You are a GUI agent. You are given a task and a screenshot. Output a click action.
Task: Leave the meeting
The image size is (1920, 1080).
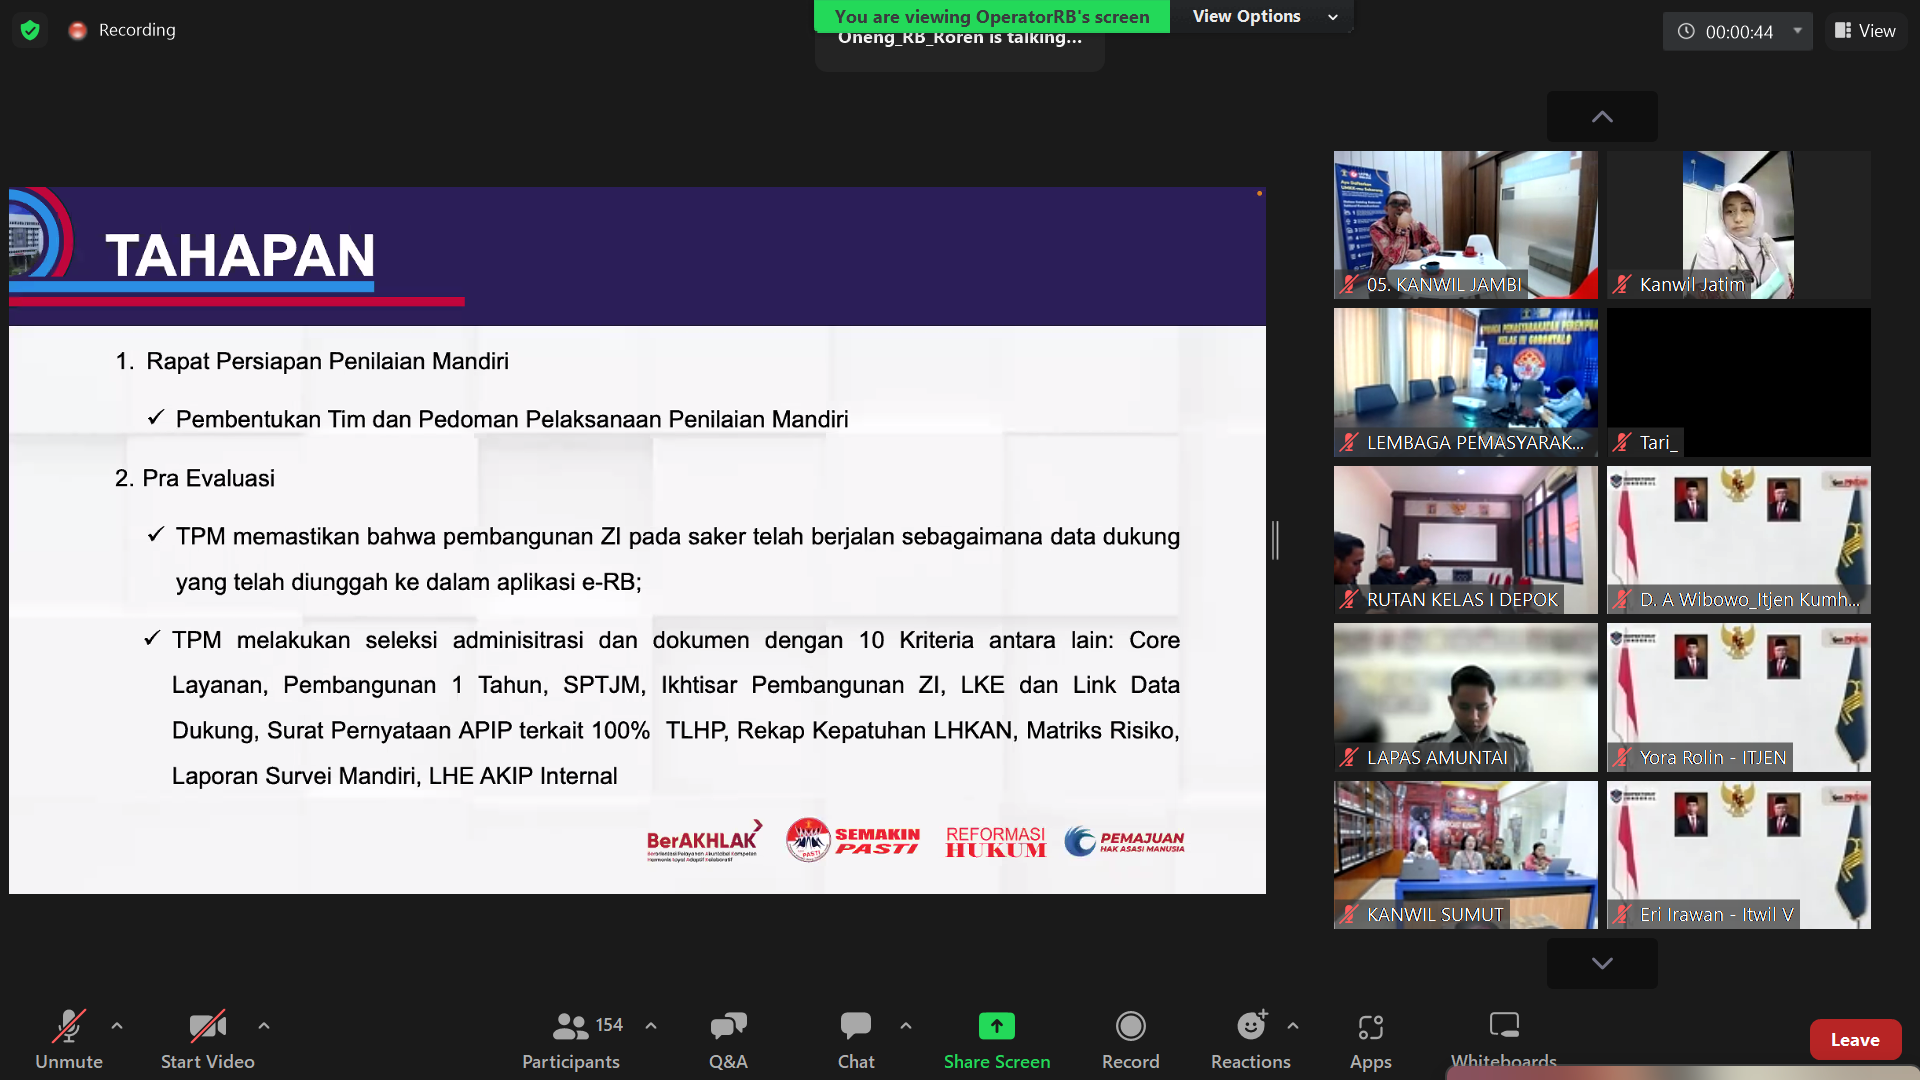[x=1854, y=1040]
